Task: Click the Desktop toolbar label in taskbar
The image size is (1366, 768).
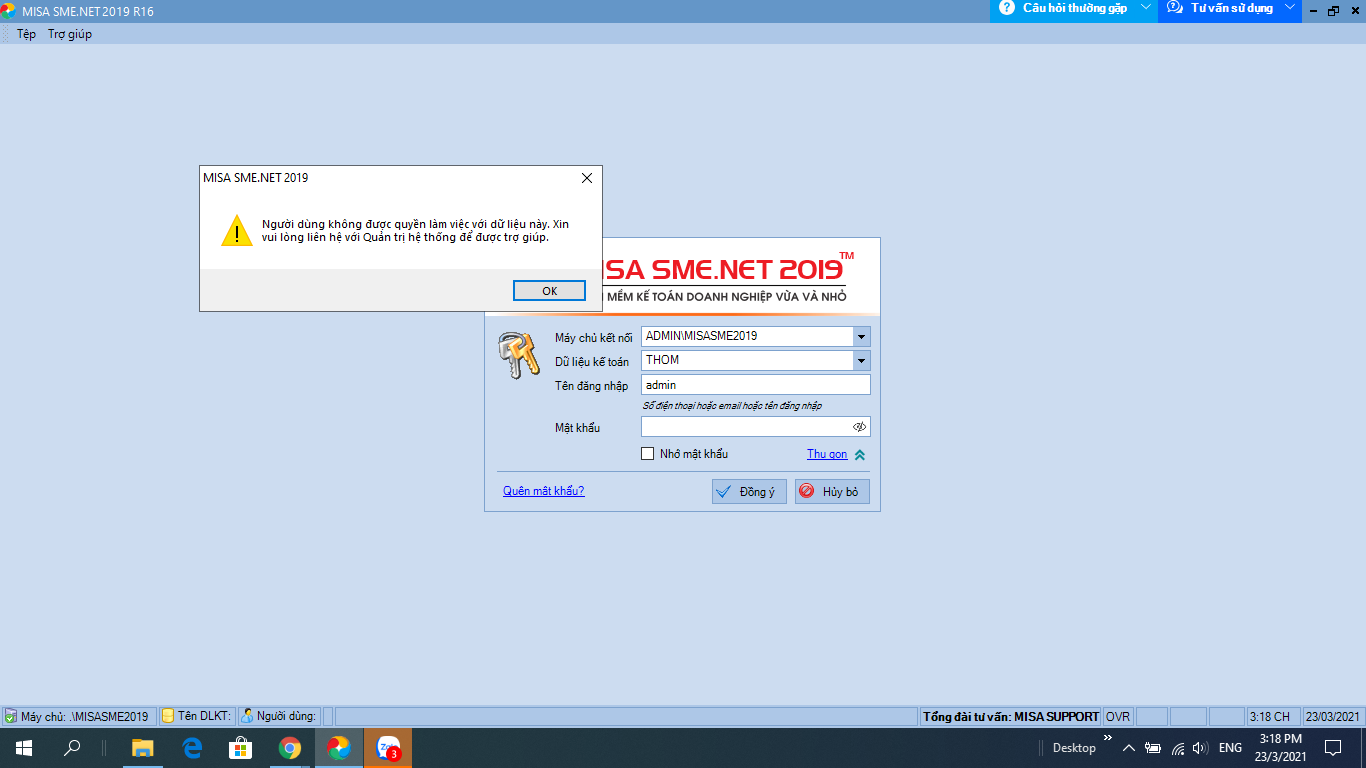Action: pos(1074,748)
